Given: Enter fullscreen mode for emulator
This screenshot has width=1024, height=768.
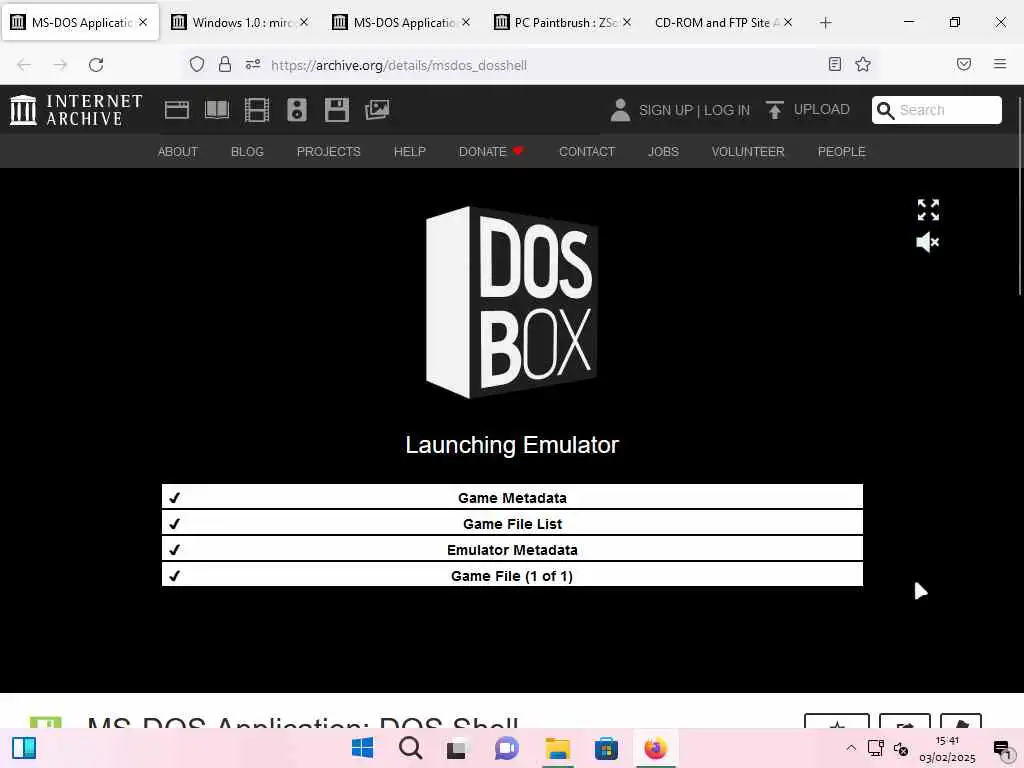Looking at the screenshot, I should point(928,210).
